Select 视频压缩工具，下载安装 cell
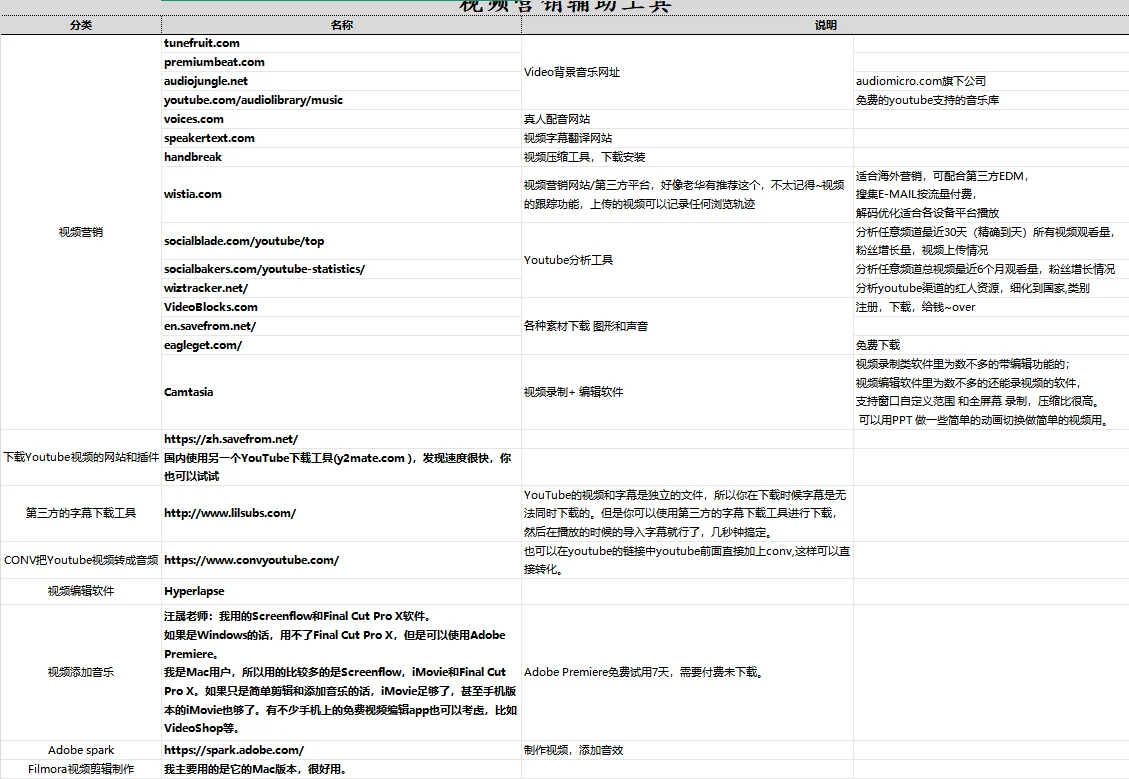 (687, 157)
